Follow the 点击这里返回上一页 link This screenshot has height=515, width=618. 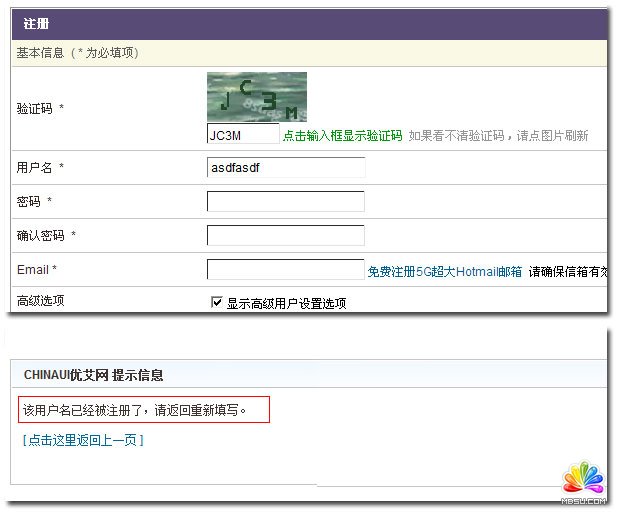pos(83,440)
